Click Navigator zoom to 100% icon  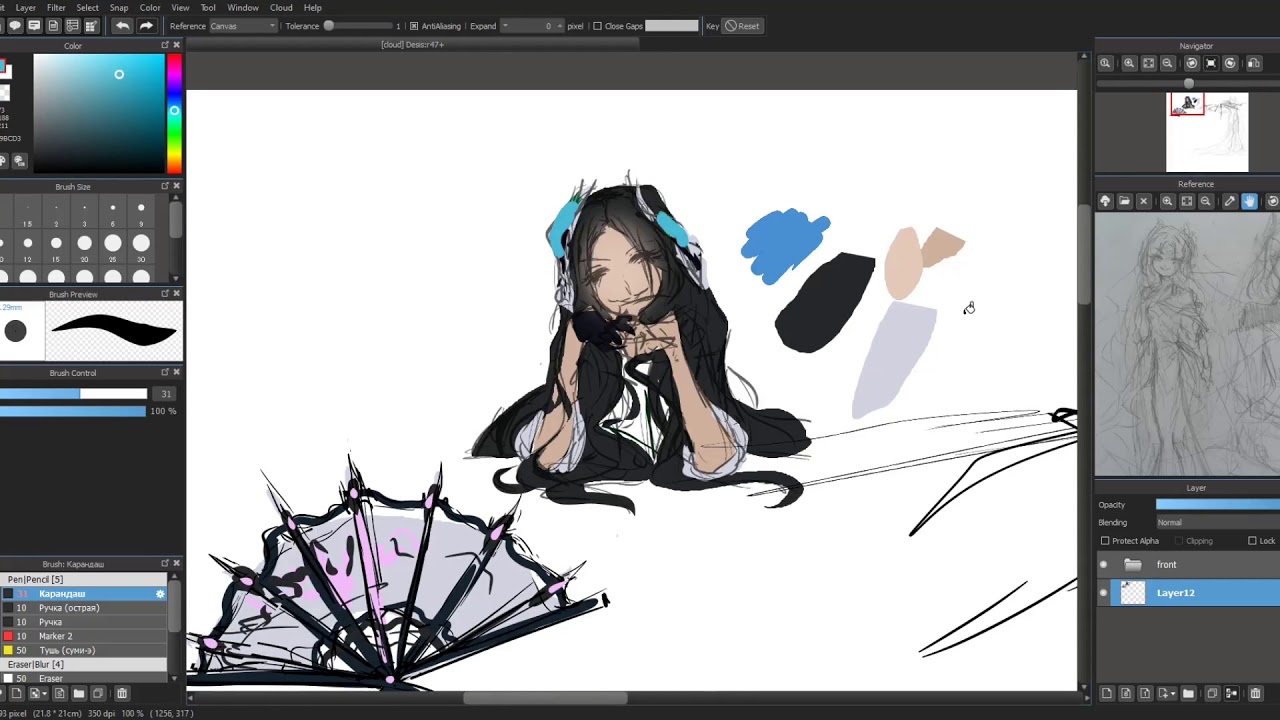[x=1105, y=63]
